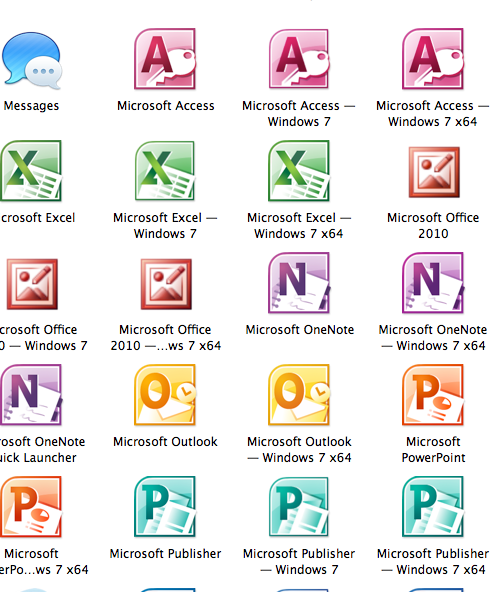This screenshot has width=501, height=592.
Task: Click the 'Microsoft Excel — Windows 7 x64' label
Action: pos(299,226)
